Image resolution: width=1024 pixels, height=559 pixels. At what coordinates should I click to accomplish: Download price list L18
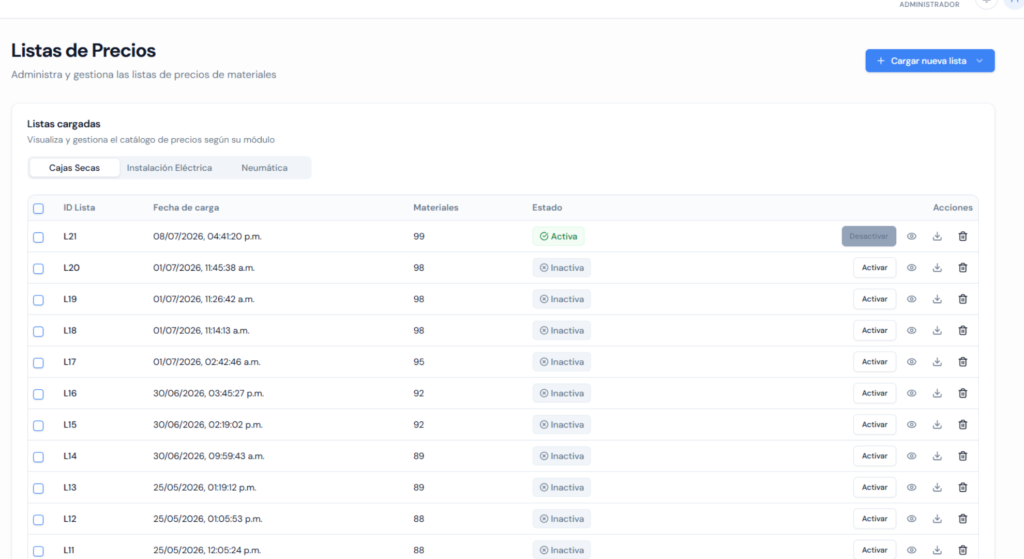pyautogui.click(x=937, y=330)
